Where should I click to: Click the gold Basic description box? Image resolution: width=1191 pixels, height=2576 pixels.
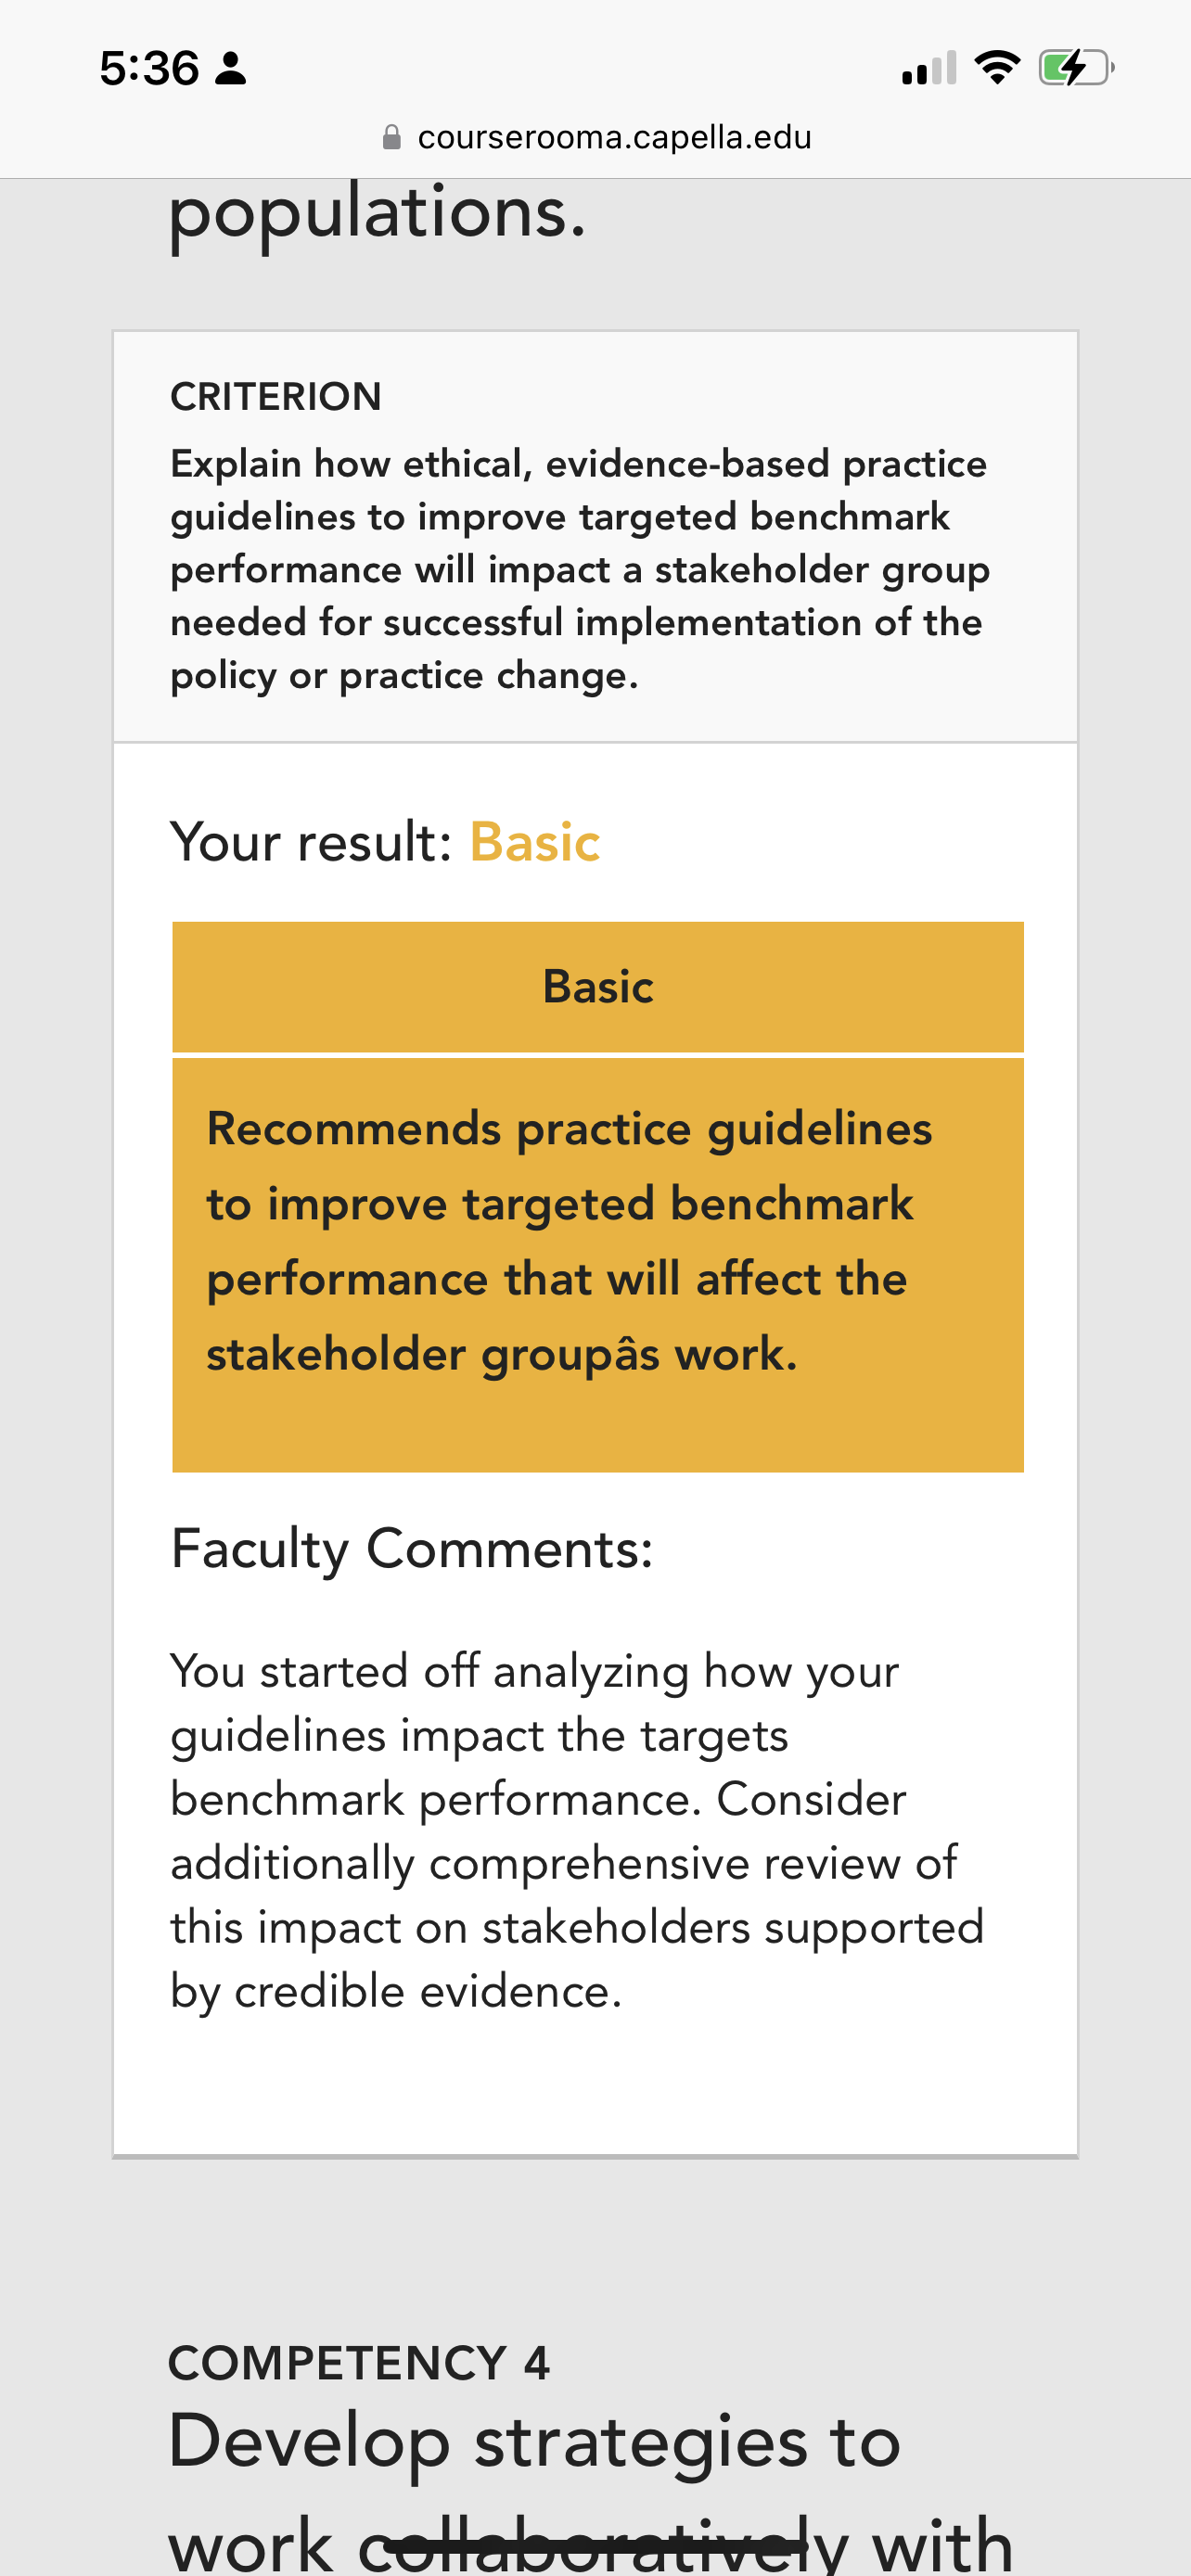pos(598,1265)
